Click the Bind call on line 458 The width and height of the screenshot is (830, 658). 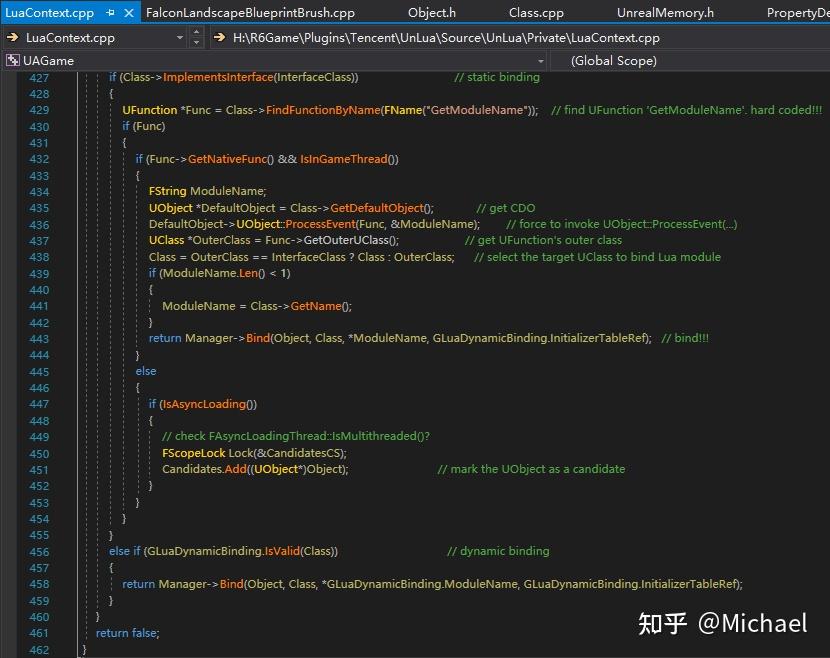pyautogui.click(x=231, y=584)
